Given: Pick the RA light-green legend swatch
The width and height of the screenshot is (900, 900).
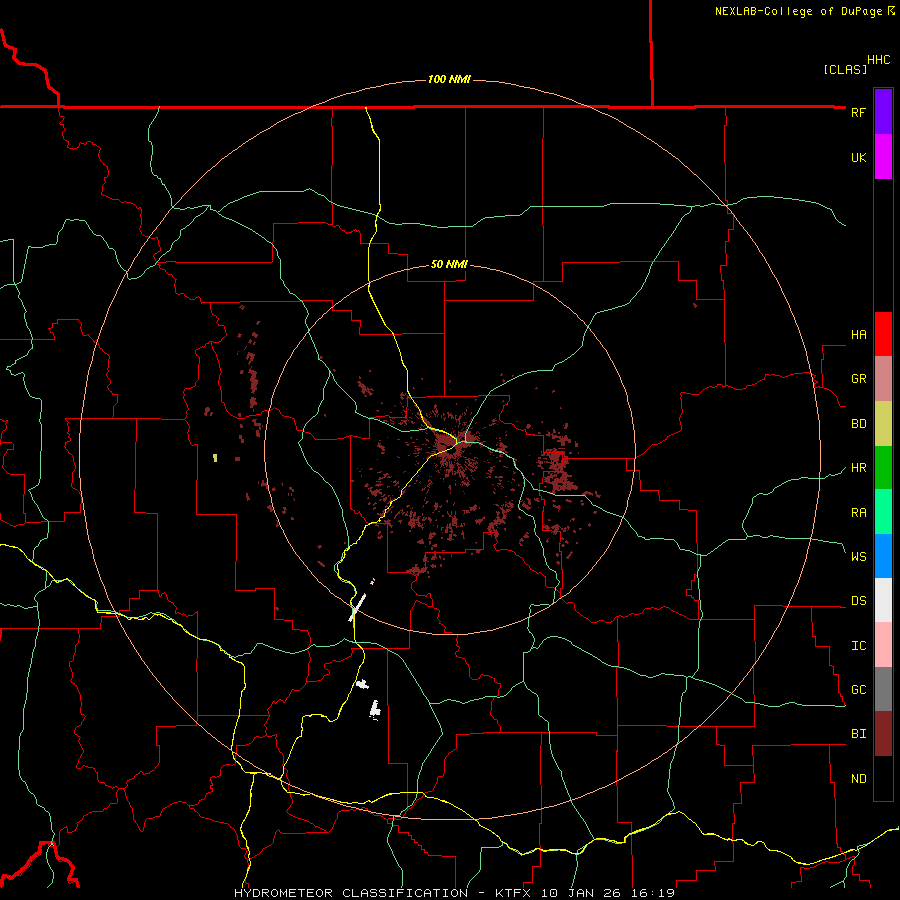Looking at the screenshot, I should click(883, 512).
